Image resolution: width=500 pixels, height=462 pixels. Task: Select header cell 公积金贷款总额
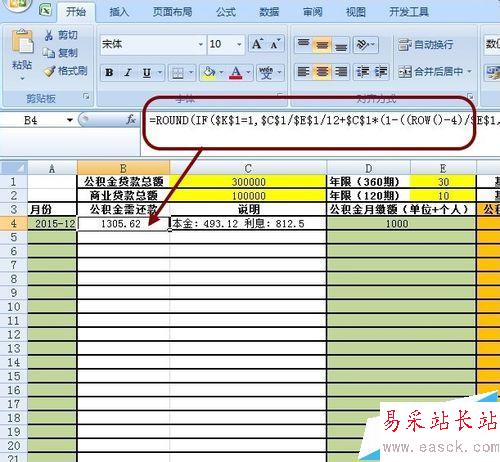(x=123, y=182)
